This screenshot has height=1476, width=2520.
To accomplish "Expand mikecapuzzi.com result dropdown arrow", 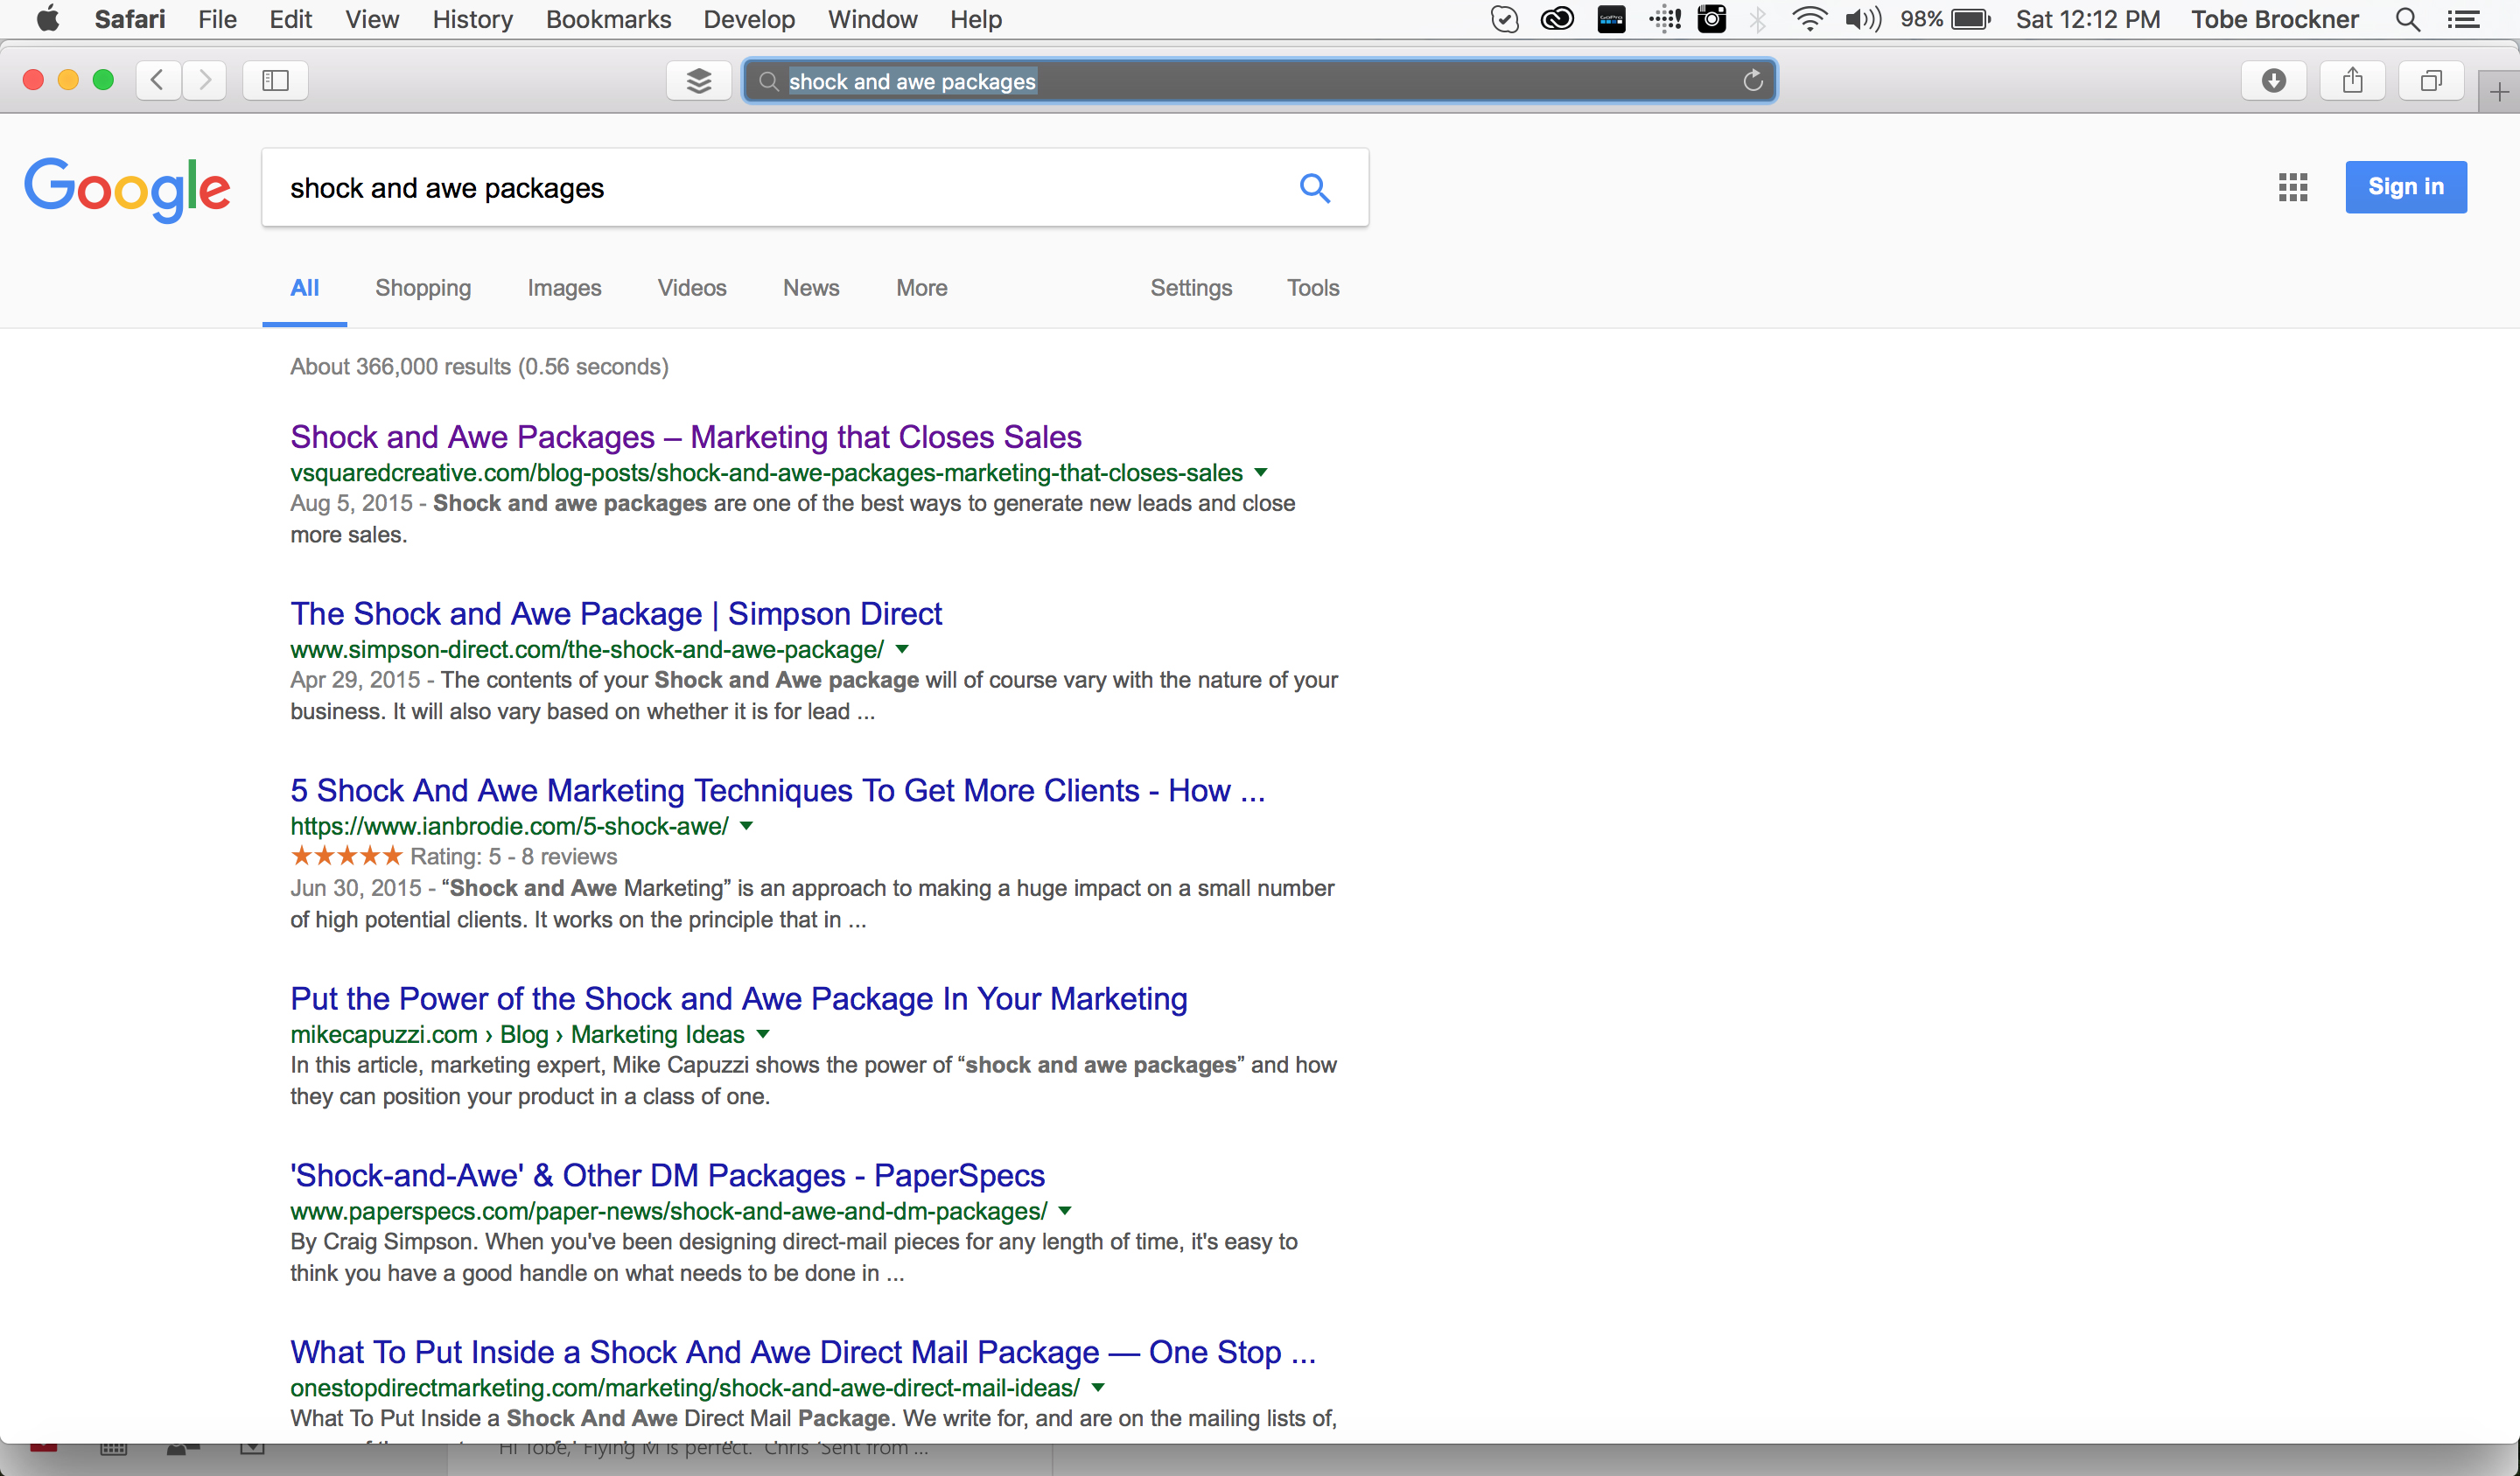I will pyautogui.click(x=763, y=1034).
